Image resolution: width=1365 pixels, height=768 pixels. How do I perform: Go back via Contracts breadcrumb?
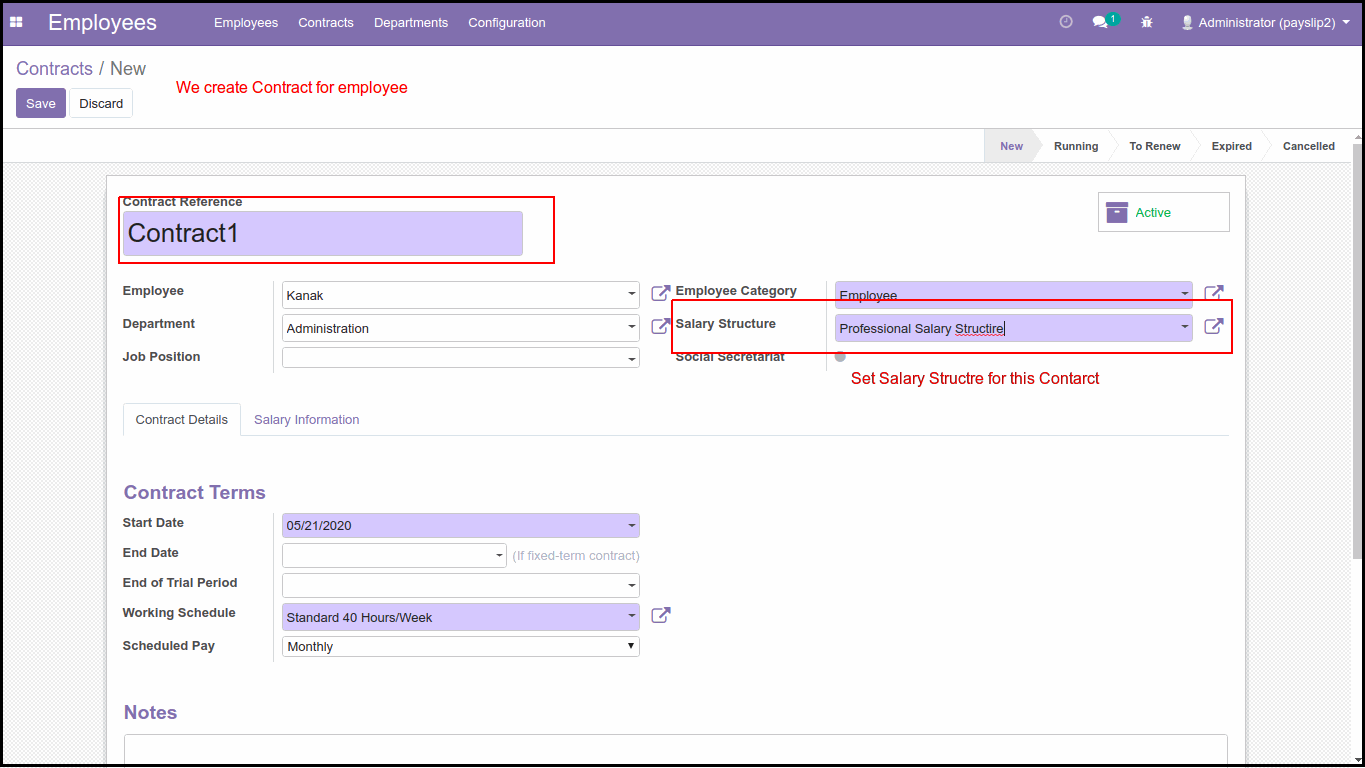54,69
